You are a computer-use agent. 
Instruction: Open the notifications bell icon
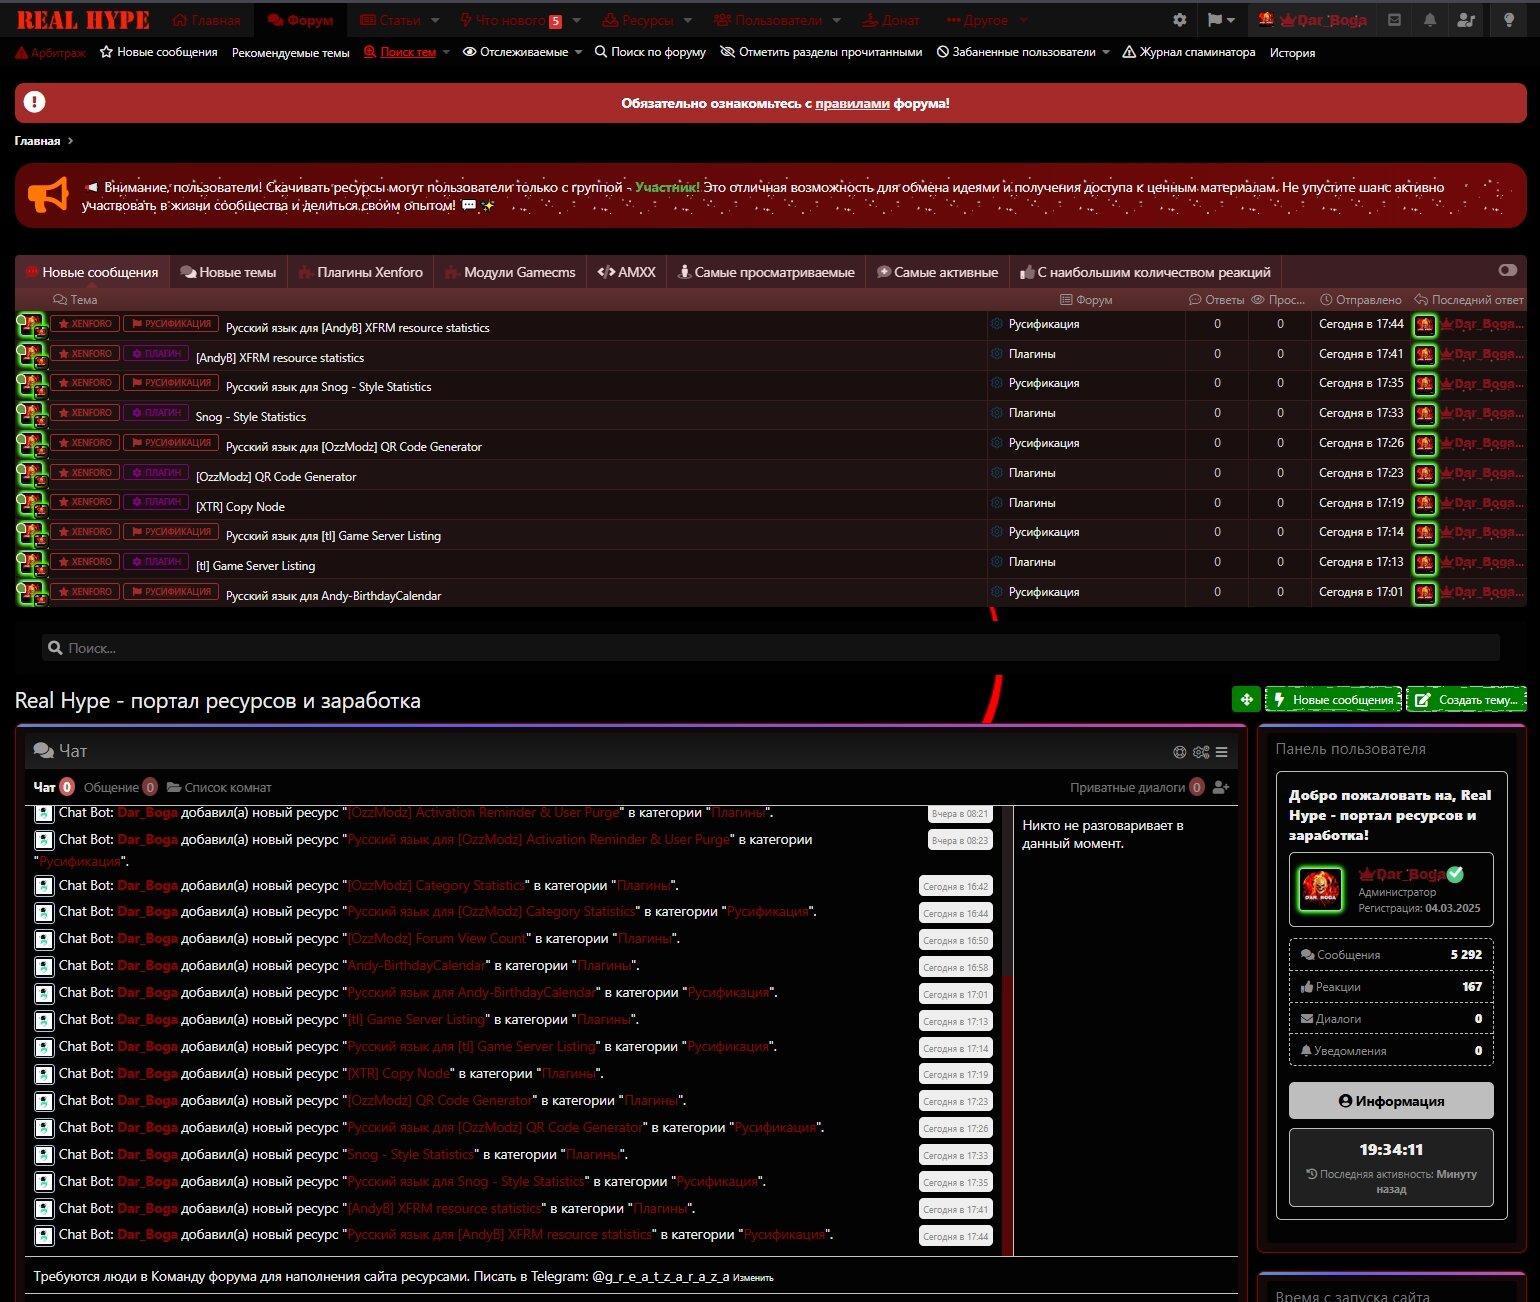(1430, 20)
